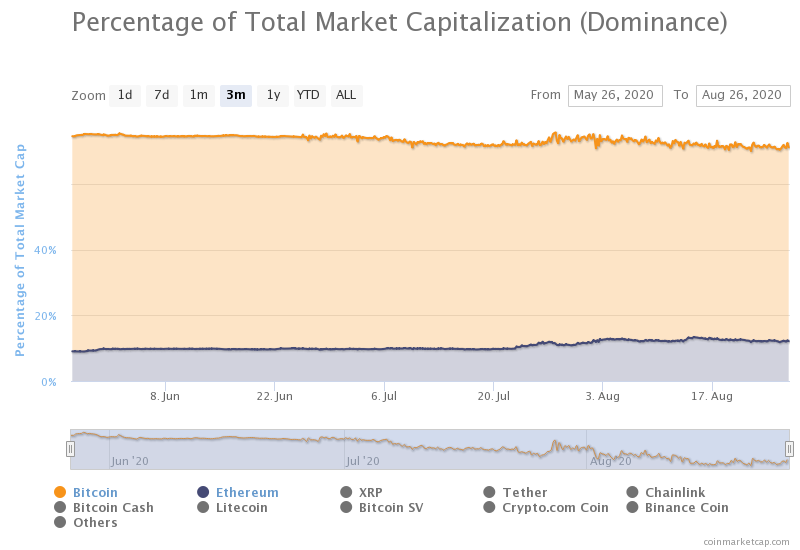Show the XRP series via legend

click(x=361, y=492)
